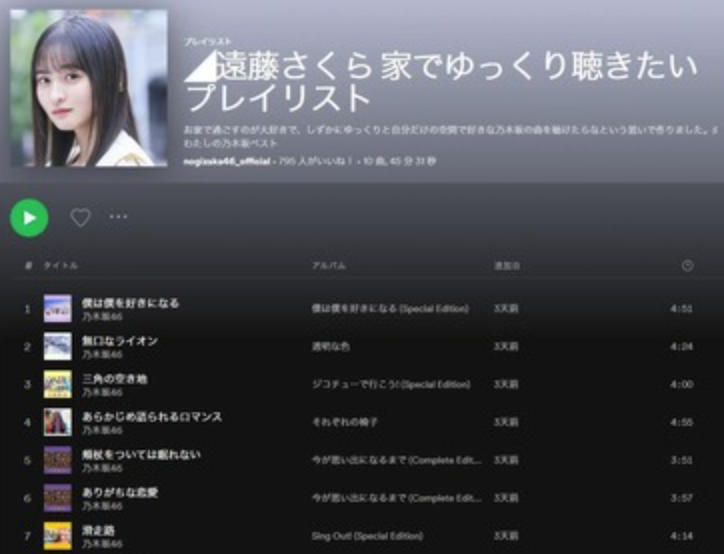
Task: Open artist 乃木坂46 under track 7
Action: click(x=102, y=544)
